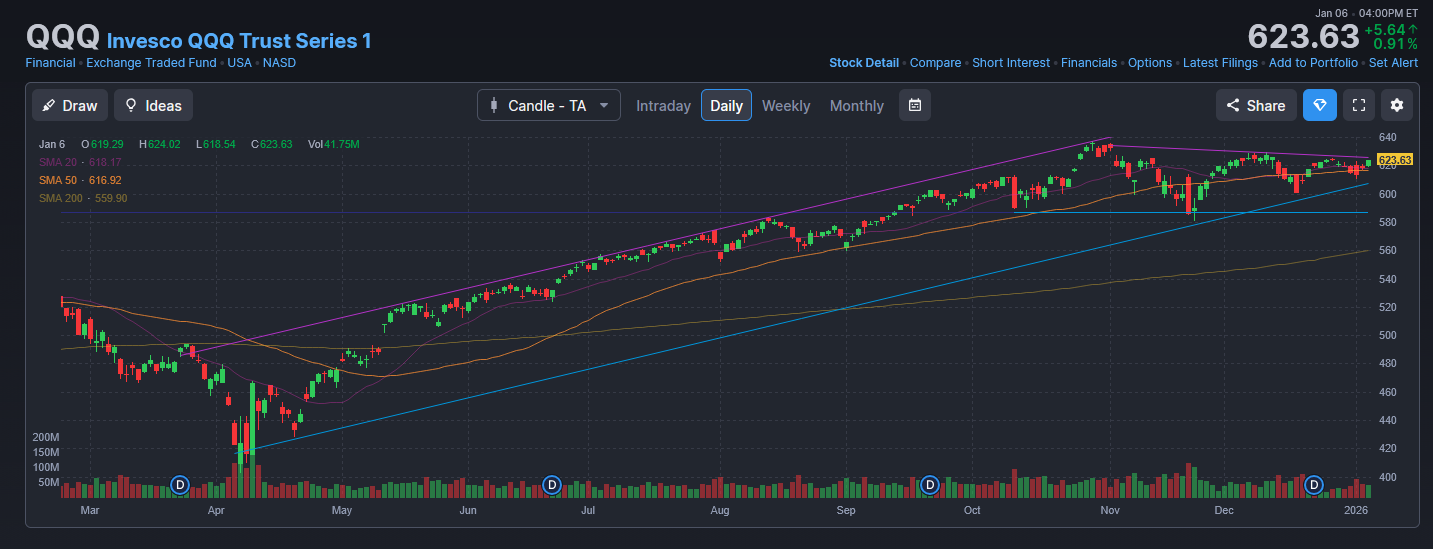Open chart settings gear
The height and width of the screenshot is (549, 1433).
coord(1397,105)
